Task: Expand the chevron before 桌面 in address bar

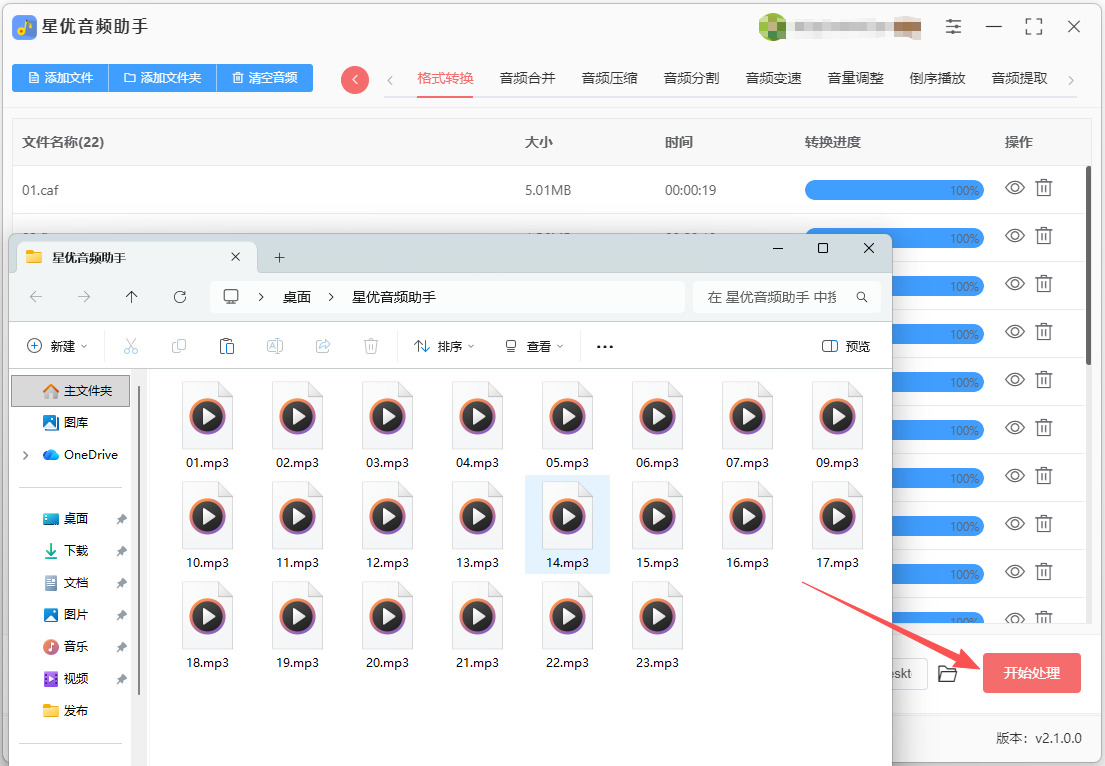Action: pos(261,297)
